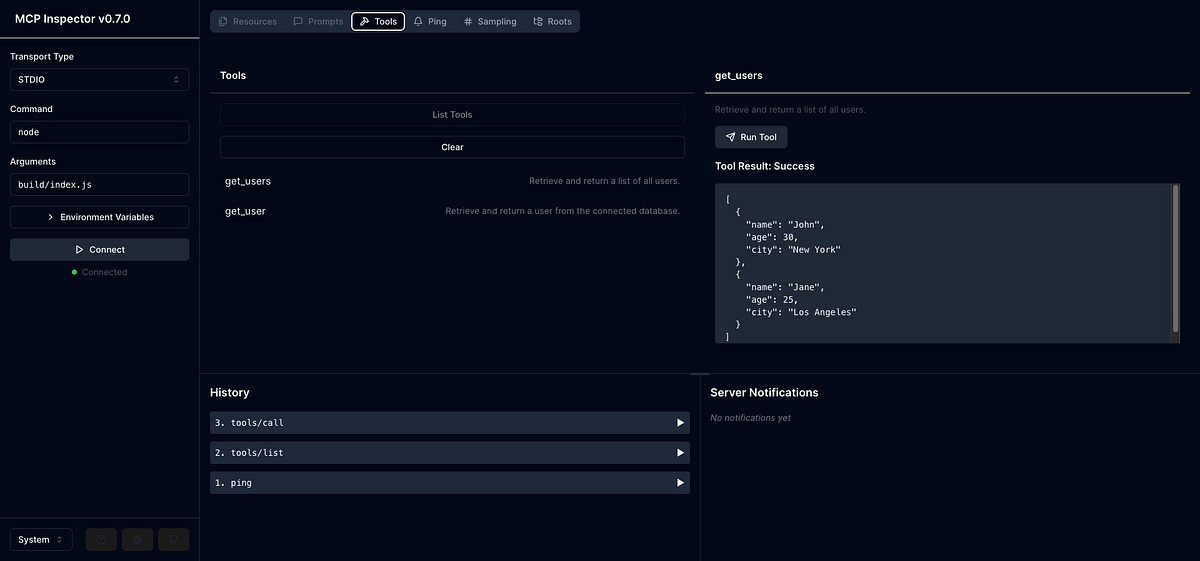Viewport: 1200px width, 561px height.
Task: Switch to the Resources tab
Action: click(247, 21)
